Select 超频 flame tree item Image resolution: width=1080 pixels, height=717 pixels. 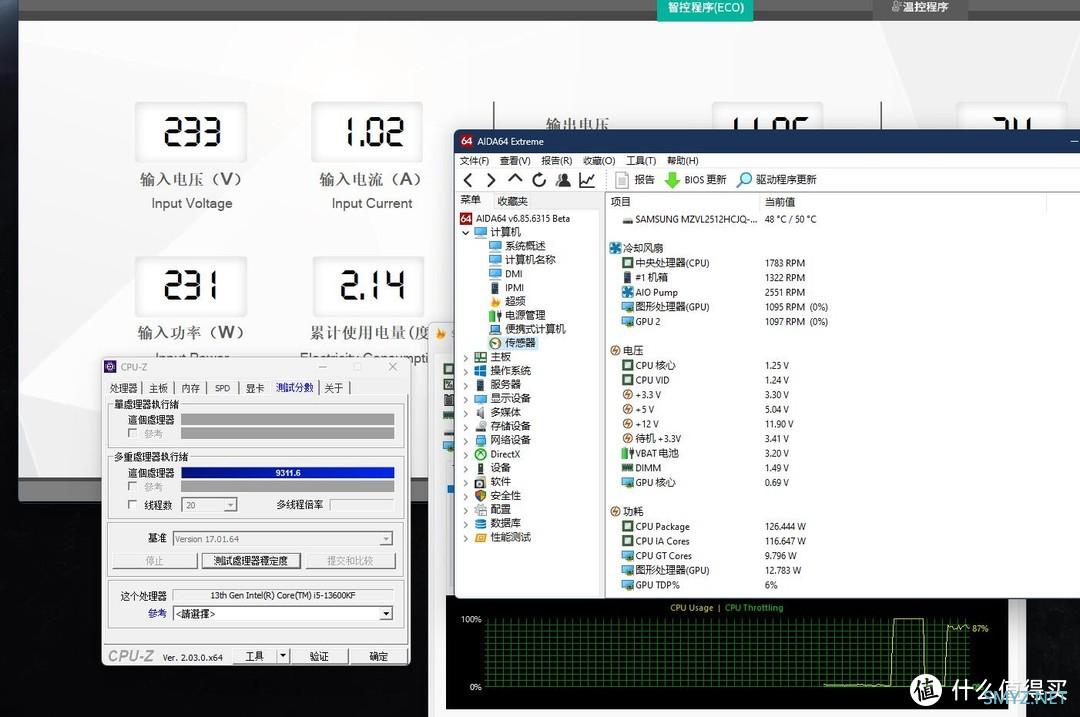pyautogui.click(x=507, y=301)
